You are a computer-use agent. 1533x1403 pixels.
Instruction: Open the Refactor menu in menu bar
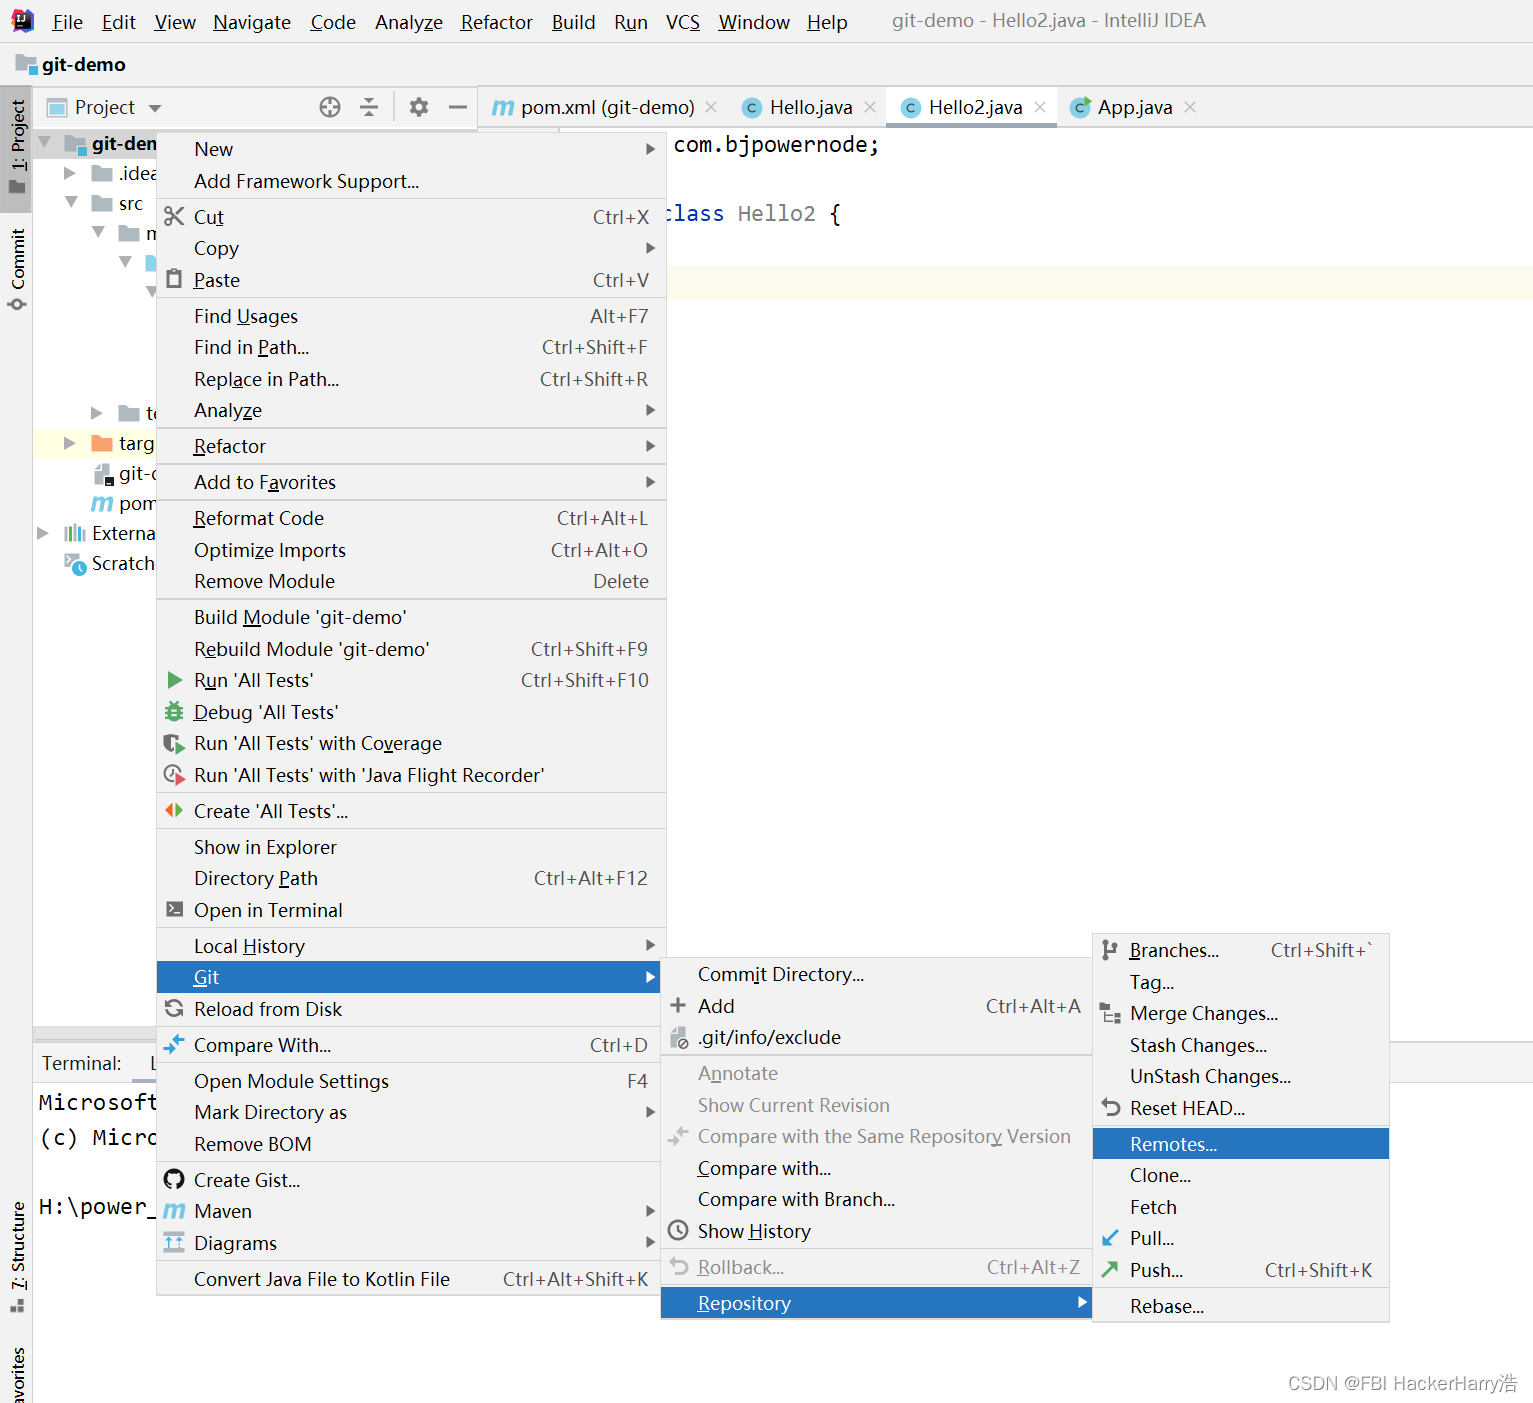pos(496,22)
